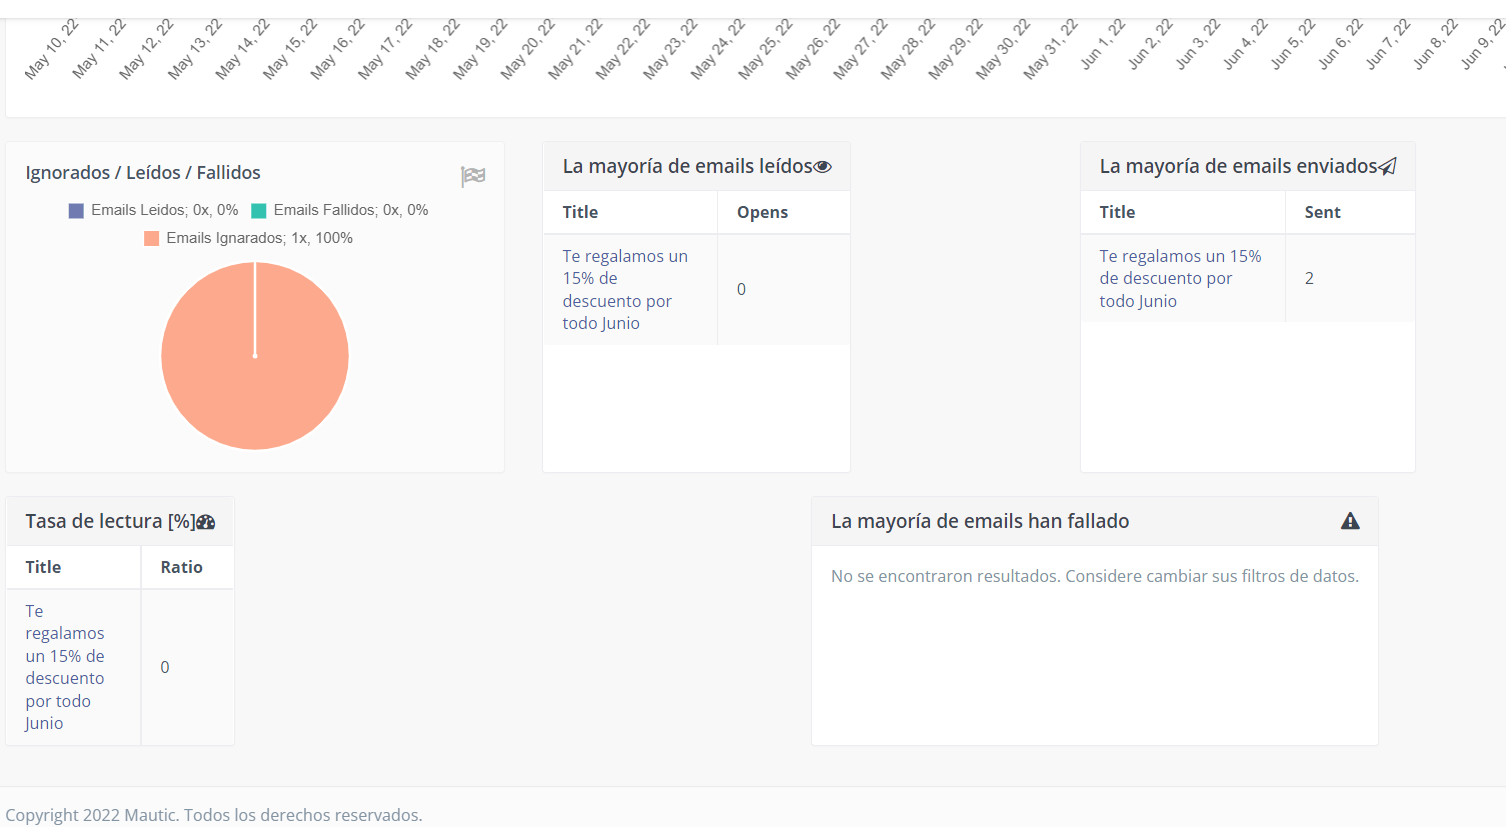The height and width of the screenshot is (827, 1506).
Task: Toggle Emails Ignarados salmon legend swatch
Action: point(152,238)
